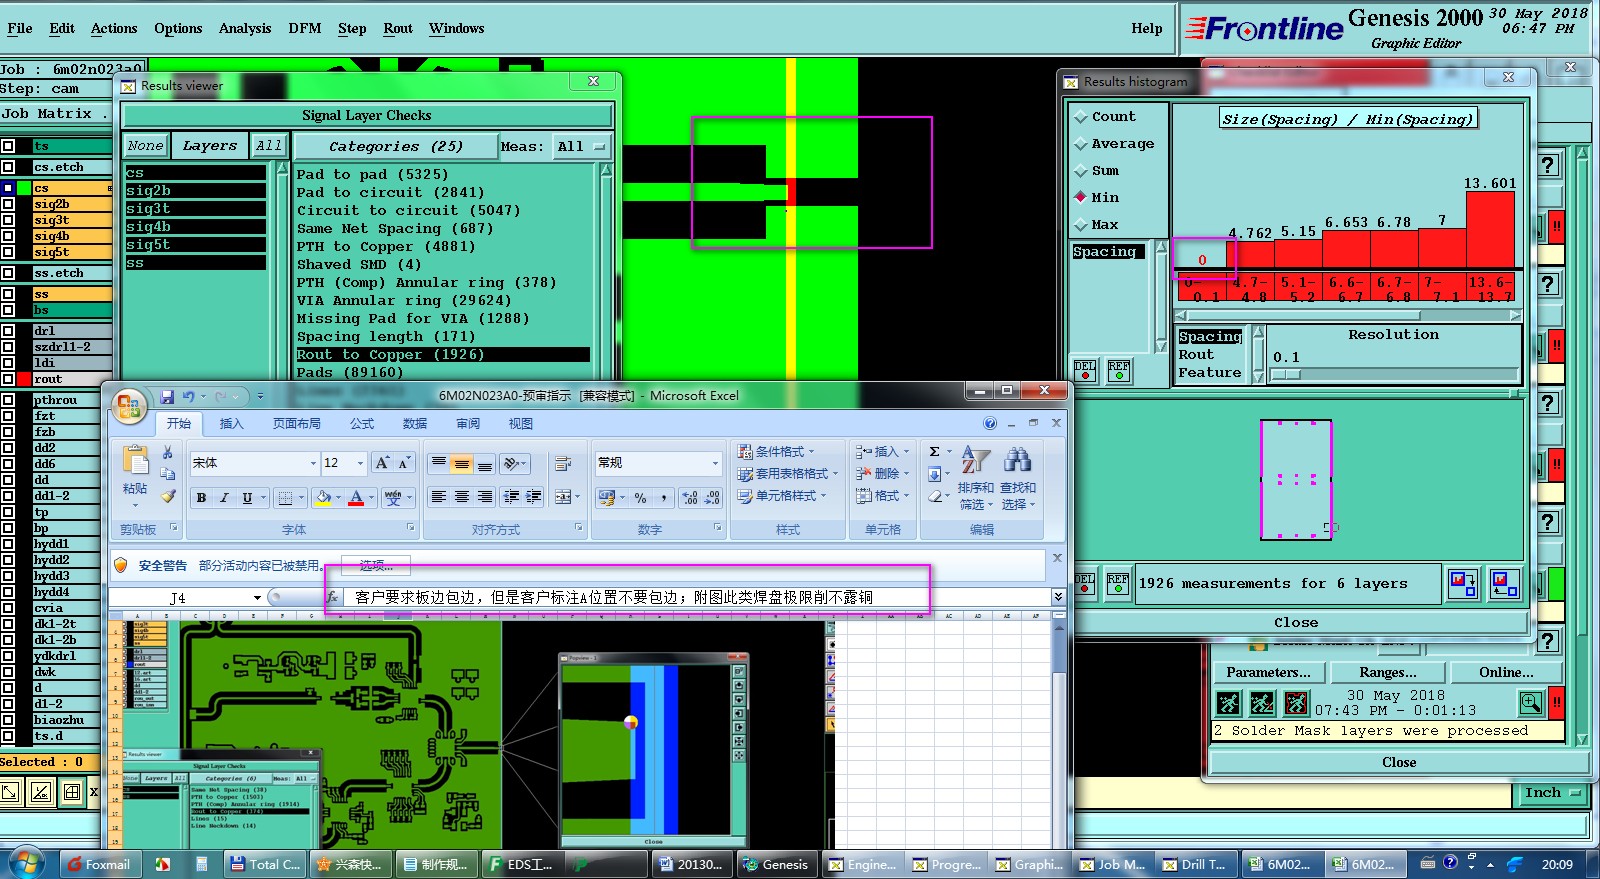Screen dimensions: 1600x879
Task: Click the Paste icon in Excel
Action: [x=135, y=461]
